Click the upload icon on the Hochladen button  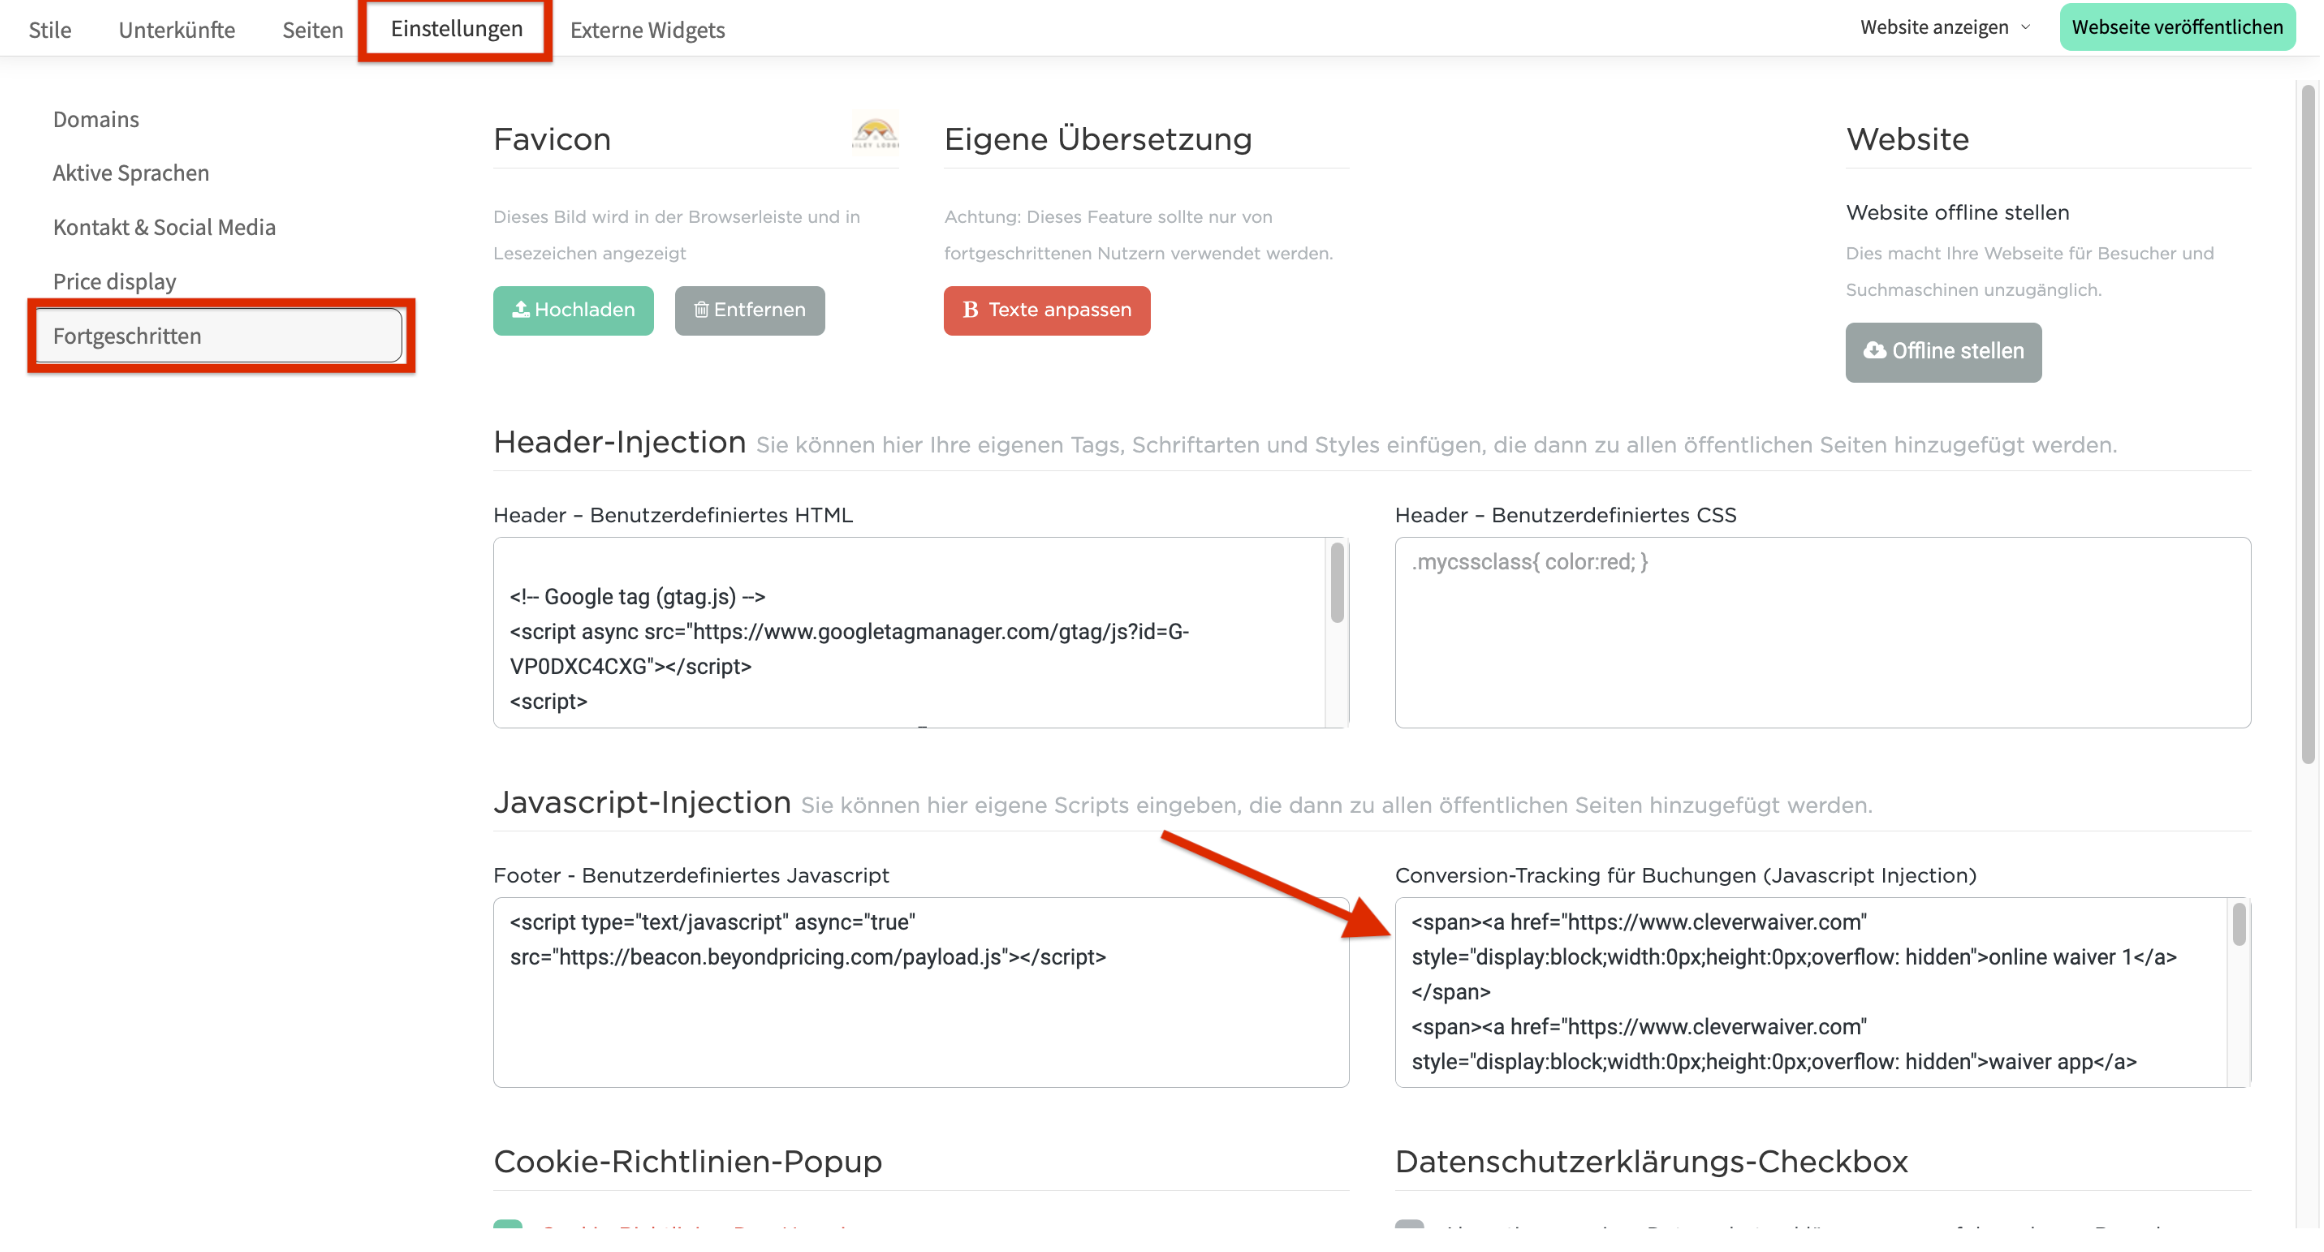click(x=521, y=310)
